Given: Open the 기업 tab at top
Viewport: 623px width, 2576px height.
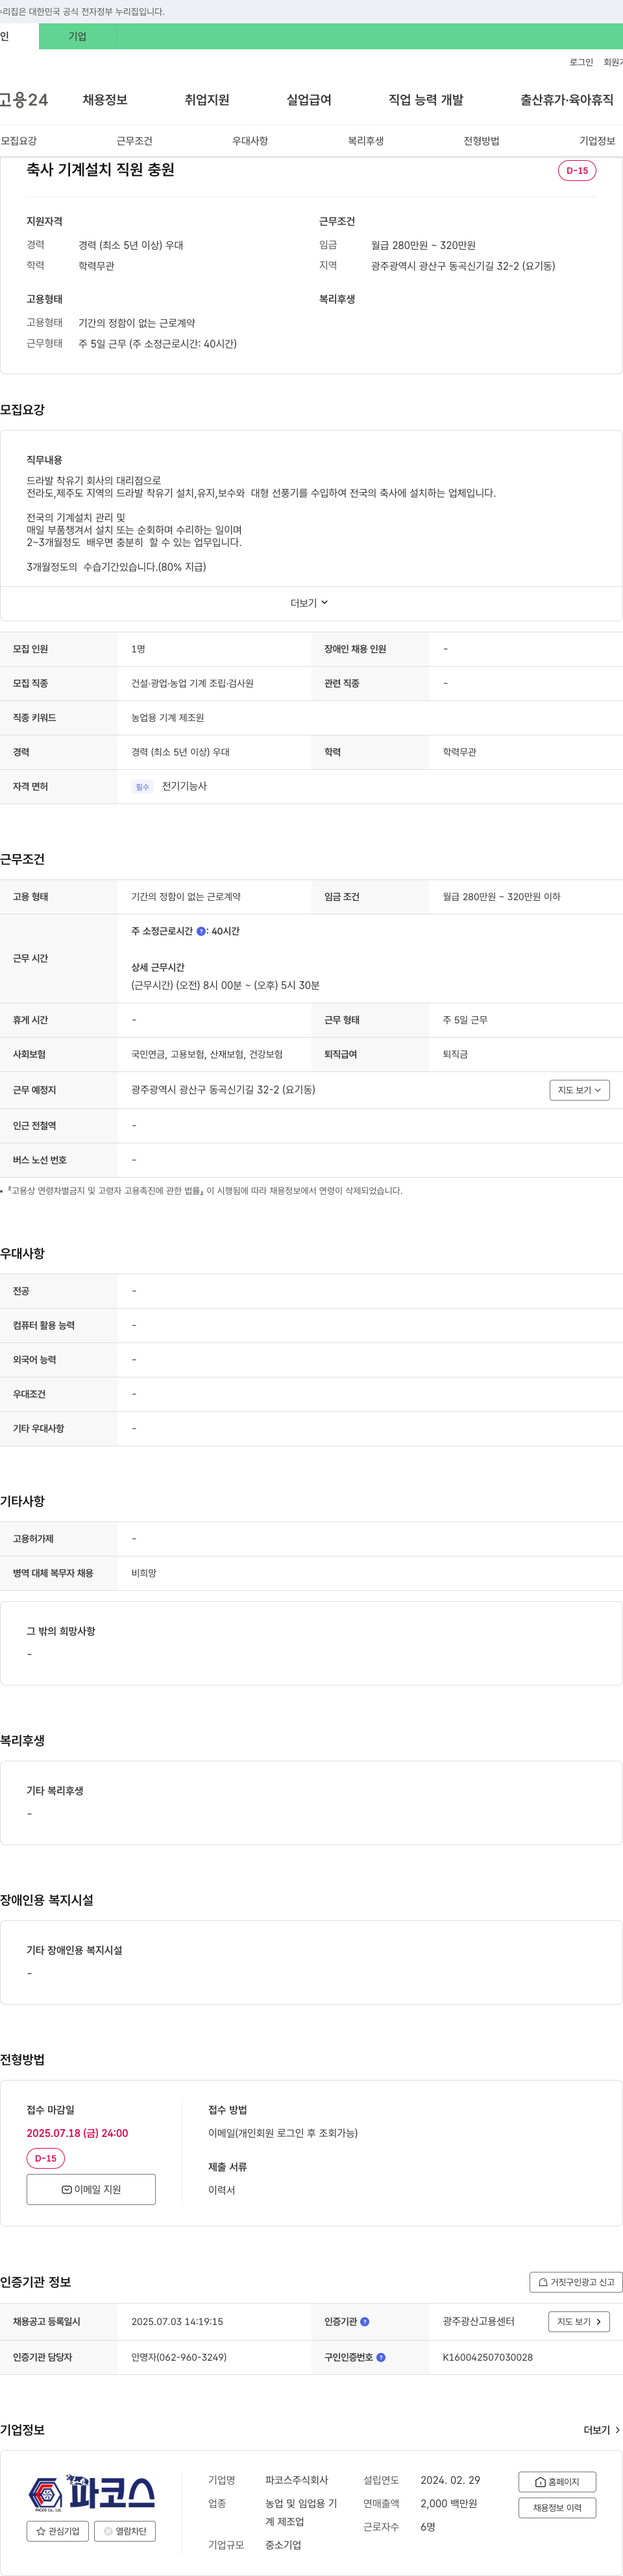Looking at the screenshot, I should click(x=77, y=36).
